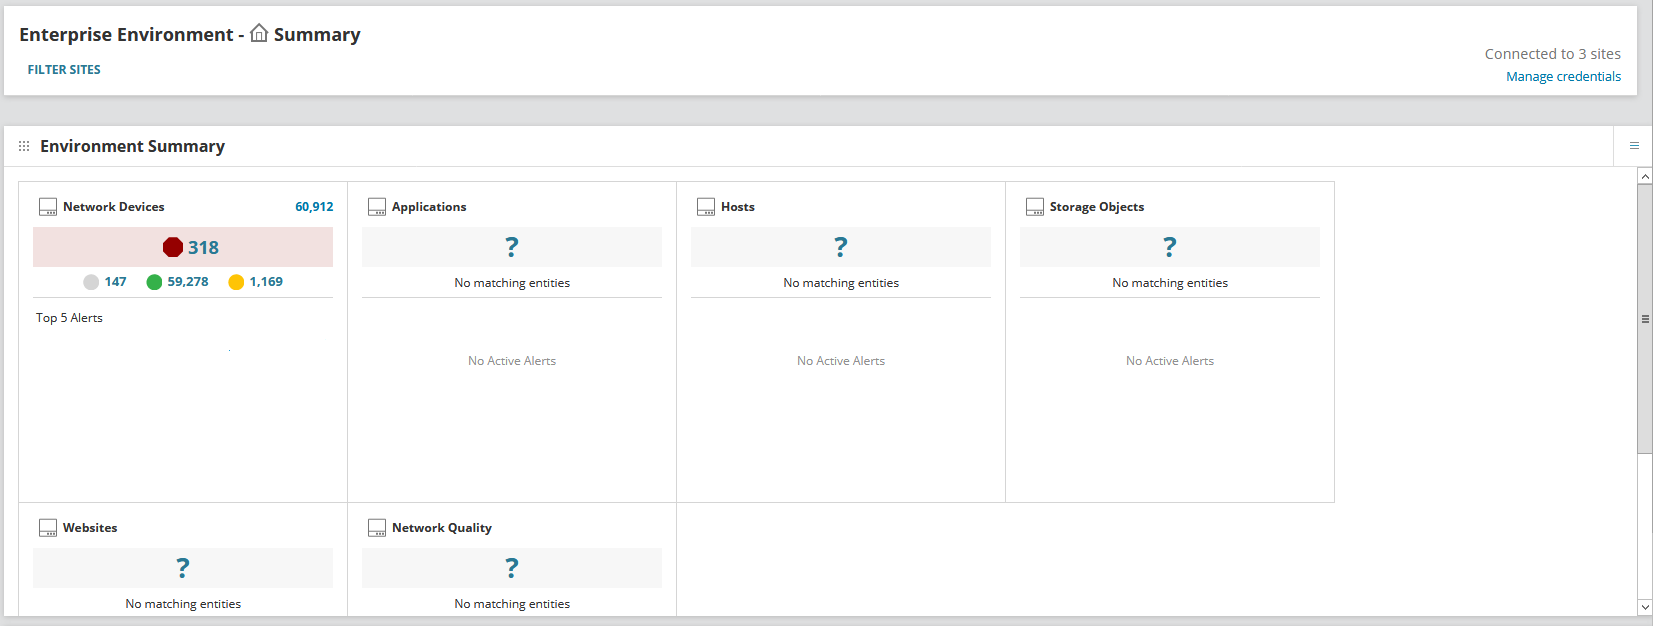Click the yellow warning status circle
The height and width of the screenshot is (626, 1653).
[236, 282]
